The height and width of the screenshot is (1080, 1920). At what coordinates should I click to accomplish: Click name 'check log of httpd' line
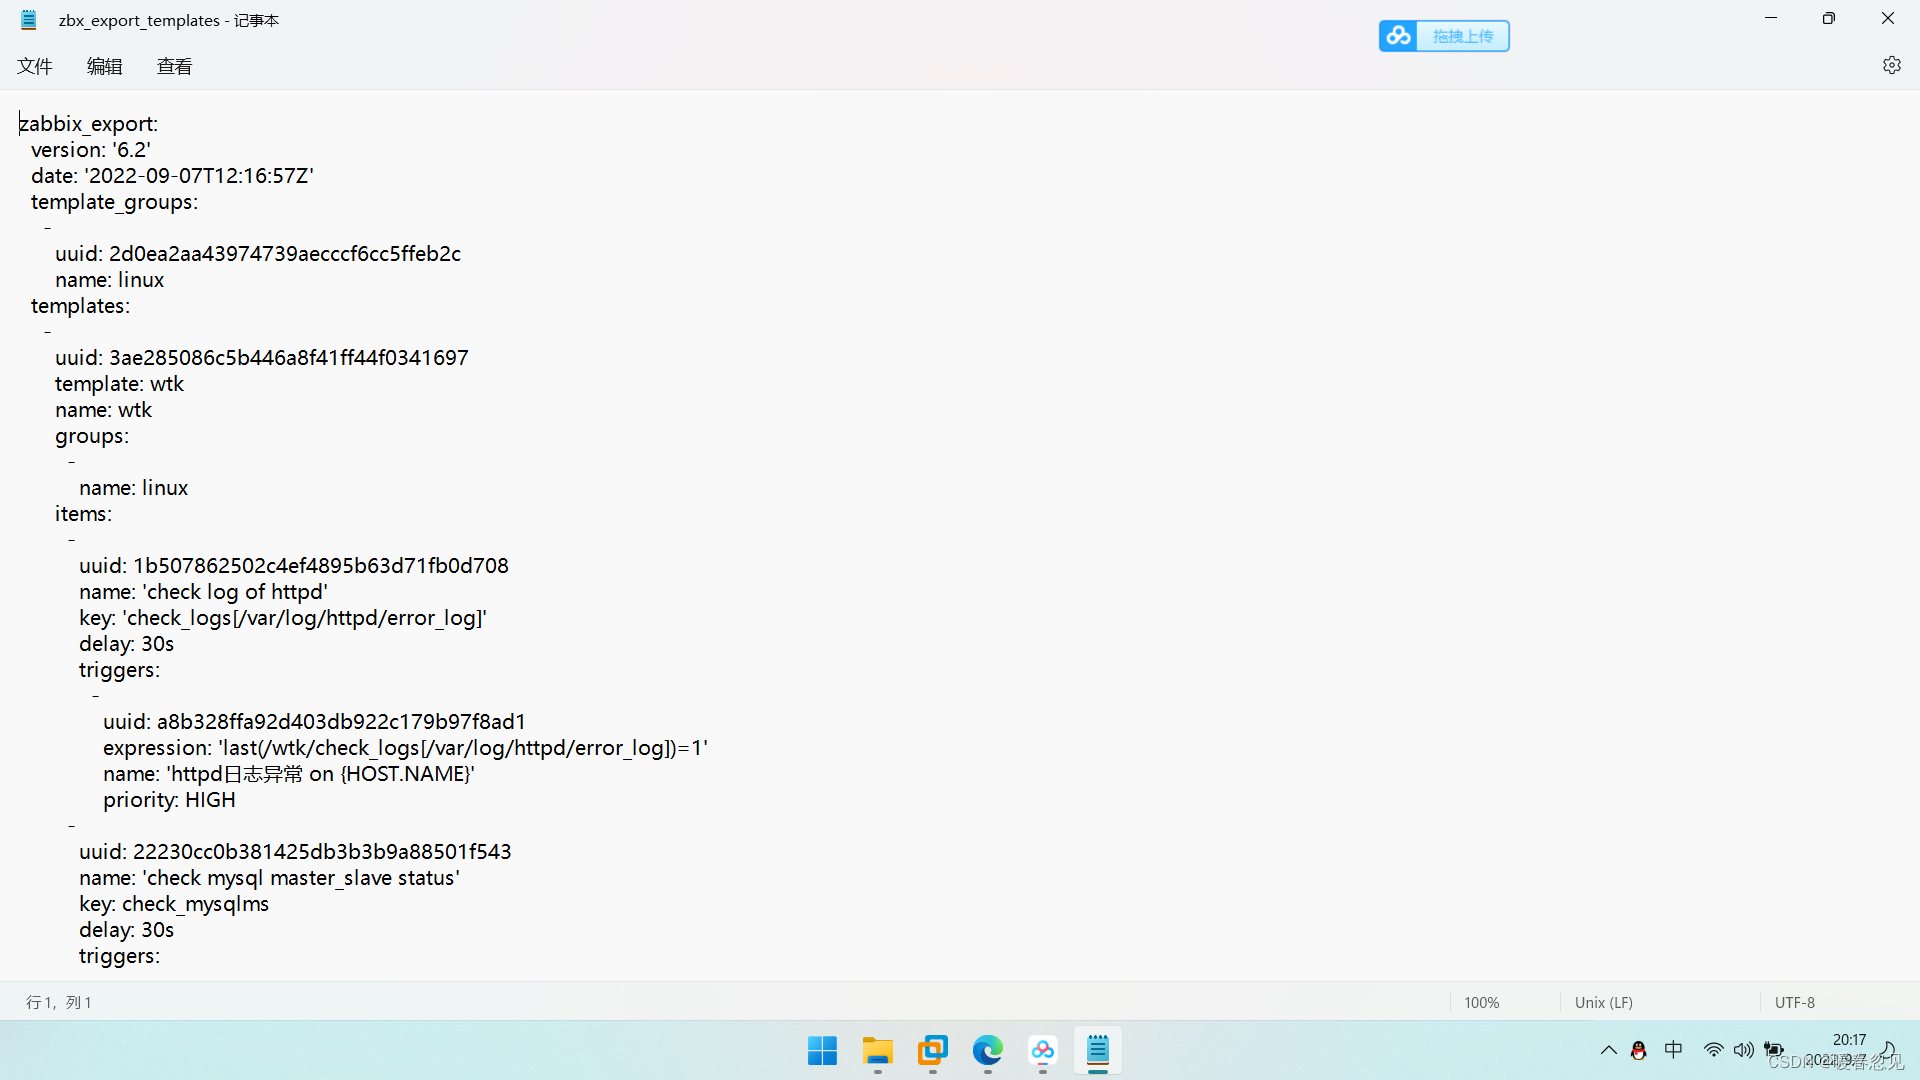[203, 592]
